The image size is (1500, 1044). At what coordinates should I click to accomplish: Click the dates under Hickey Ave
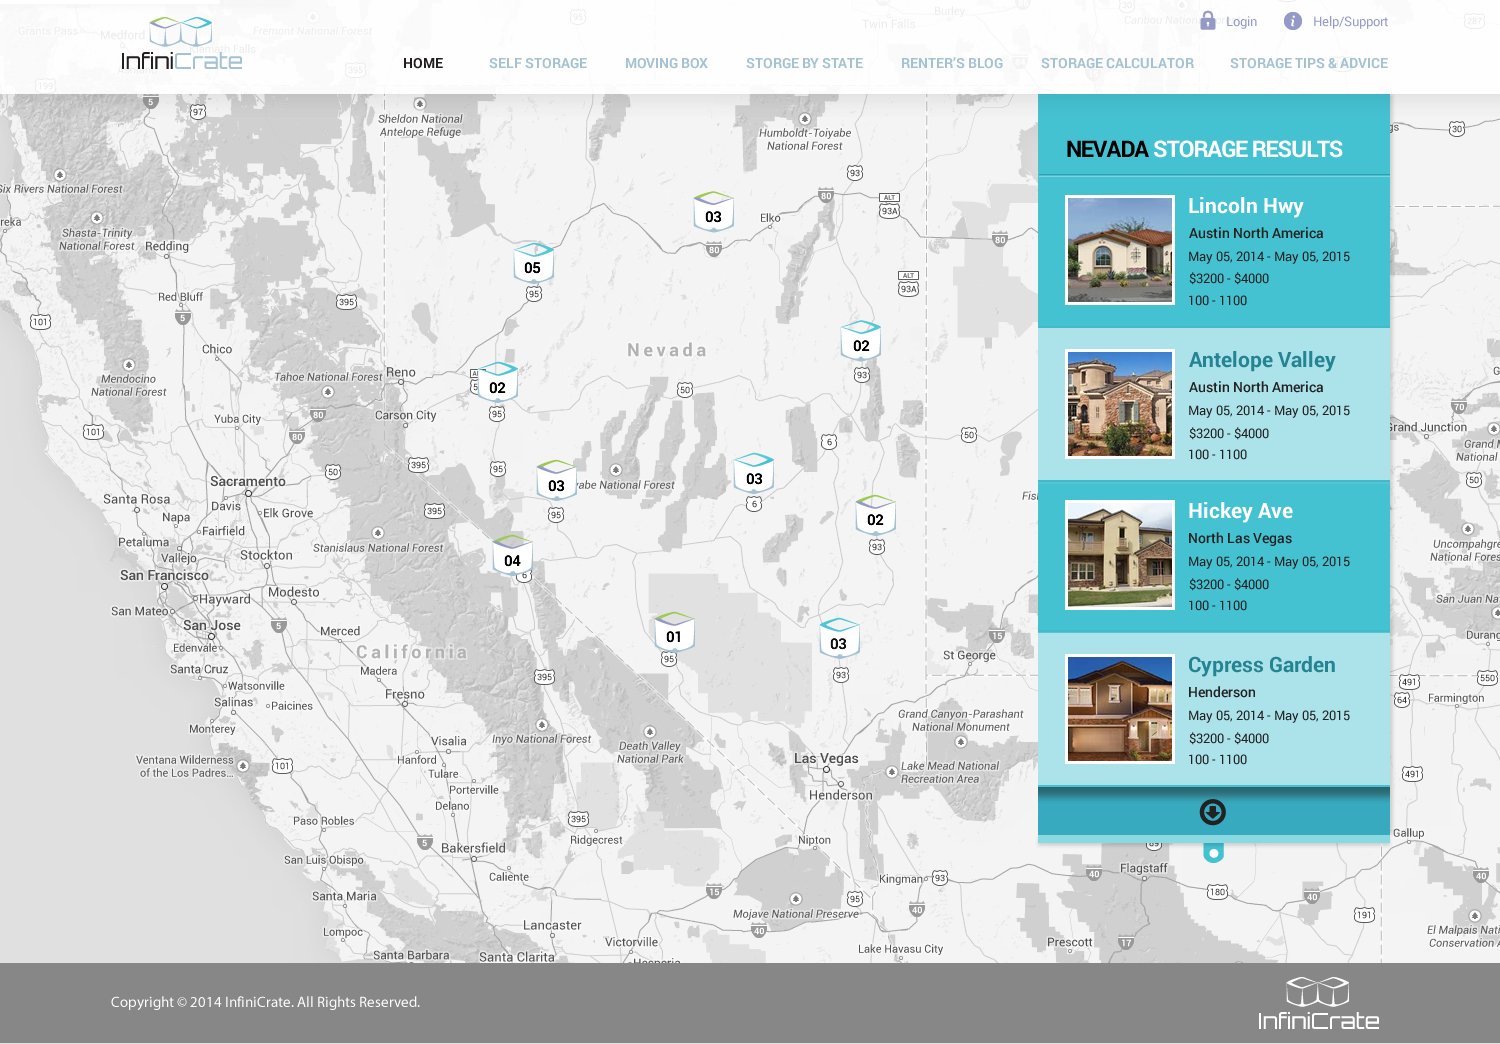(x=1269, y=562)
